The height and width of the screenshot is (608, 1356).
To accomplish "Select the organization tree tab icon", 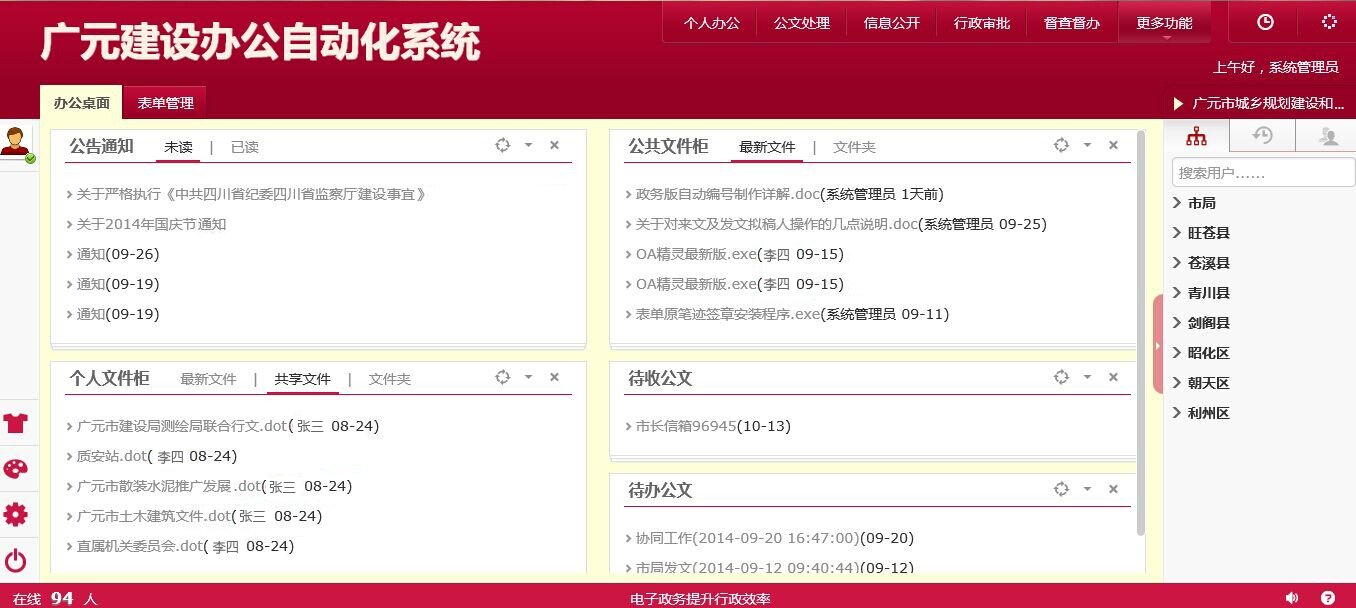I will coord(1196,137).
